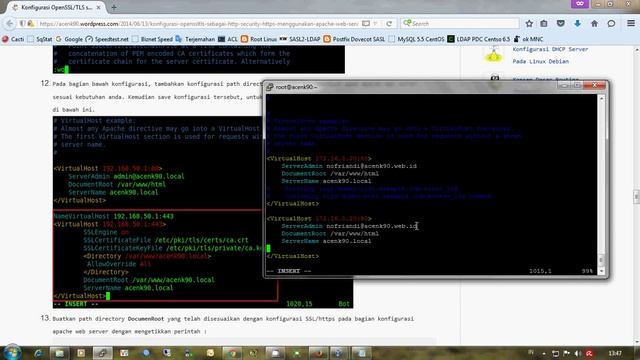The height and width of the screenshot is (360, 640).
Task: Expand the URL history dropdown arrow
Action: tap(376, 24)
